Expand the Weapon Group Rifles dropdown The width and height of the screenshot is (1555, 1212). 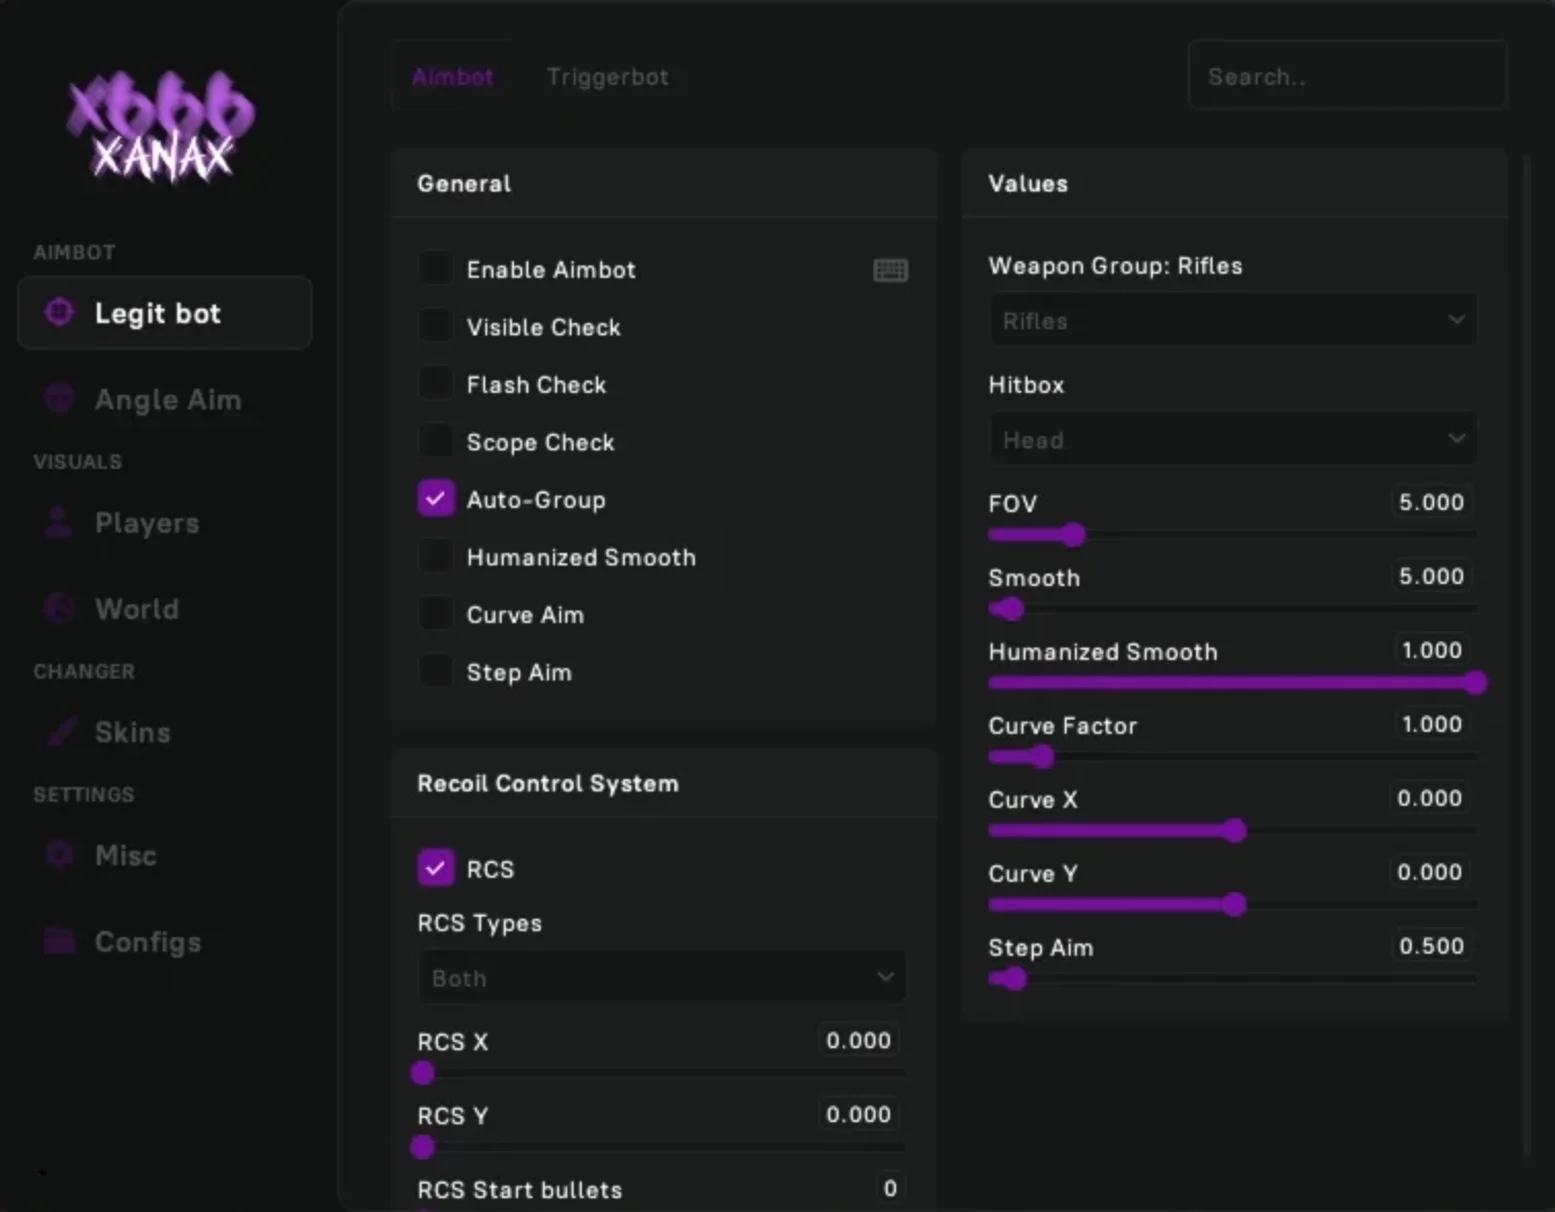coord(1232,320)
